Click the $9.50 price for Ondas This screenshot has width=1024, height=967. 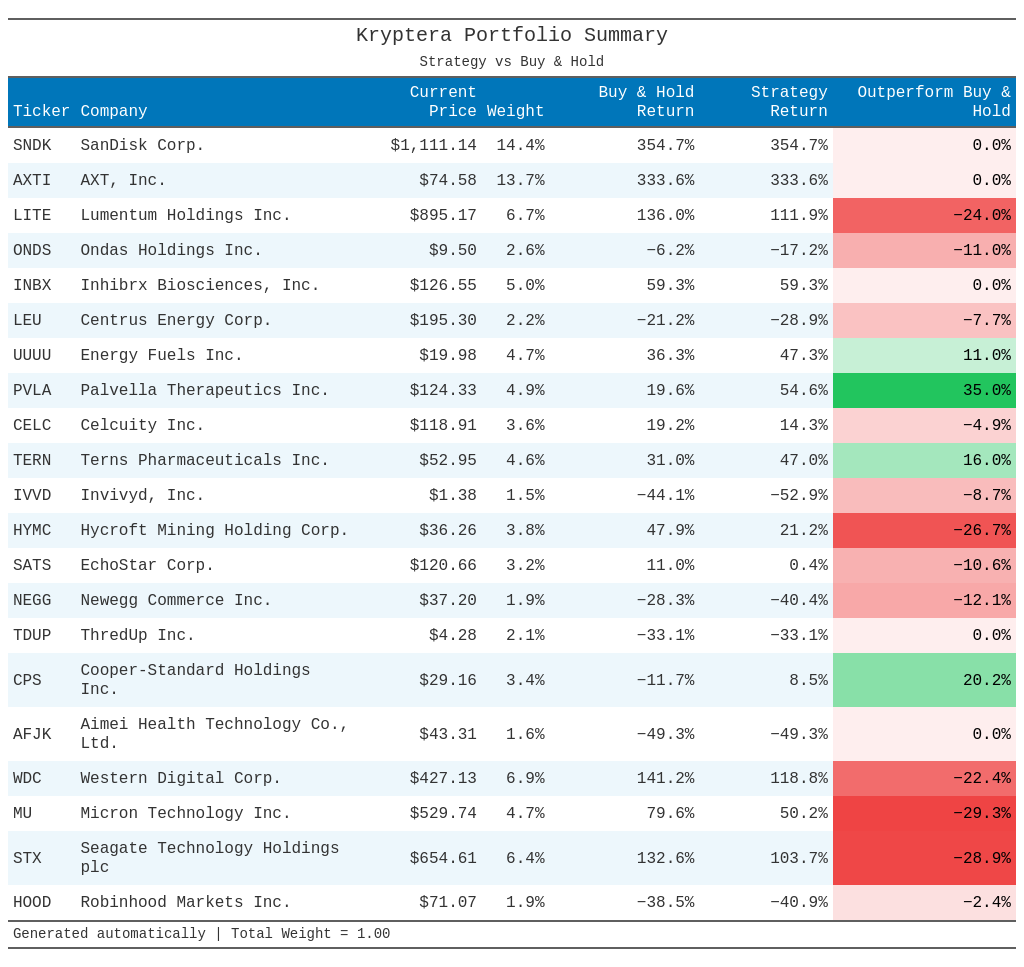point(453,250)
